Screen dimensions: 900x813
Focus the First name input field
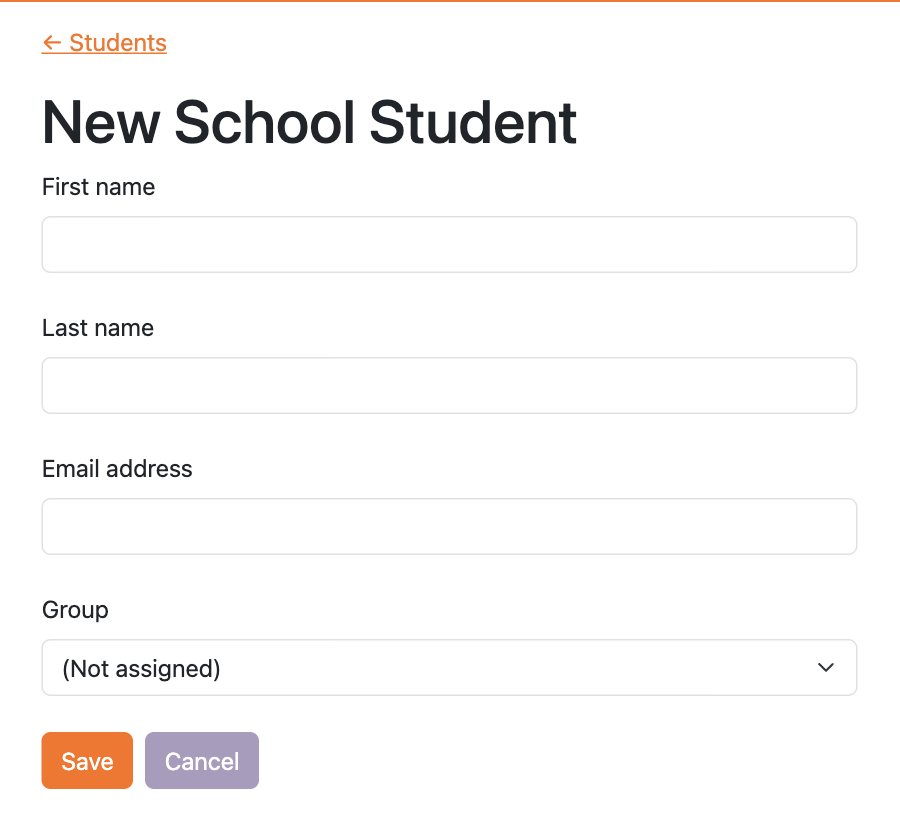point(449,245)
